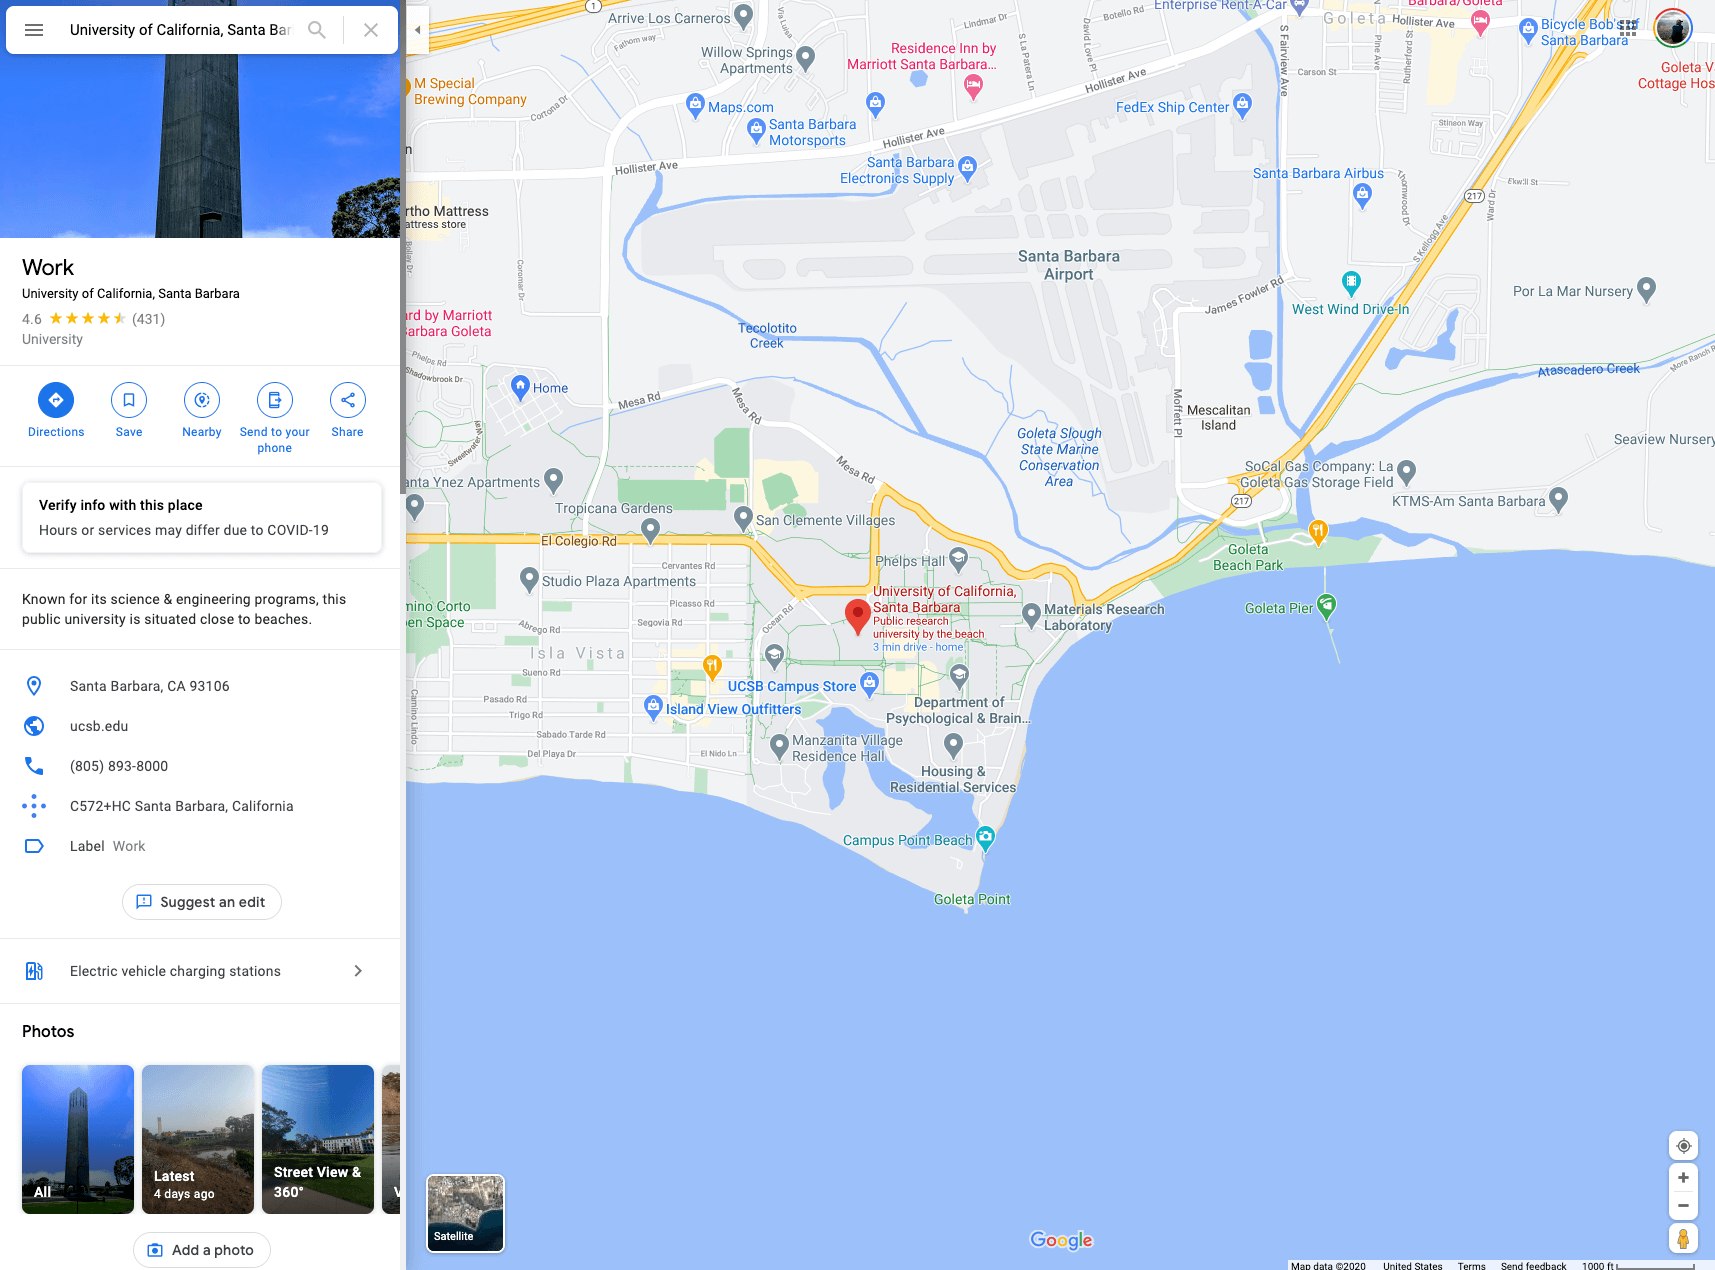The width and height of the screenshot is (1715, 1270).
Task: Open the reviews count (431)
Action: coord(148,319)
